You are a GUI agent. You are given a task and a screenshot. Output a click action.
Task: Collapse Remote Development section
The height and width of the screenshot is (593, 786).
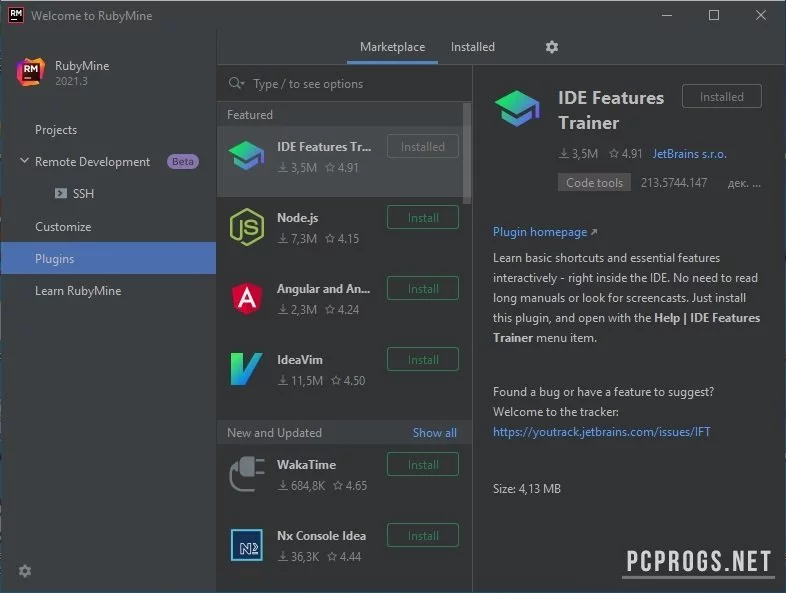[24, 161]
